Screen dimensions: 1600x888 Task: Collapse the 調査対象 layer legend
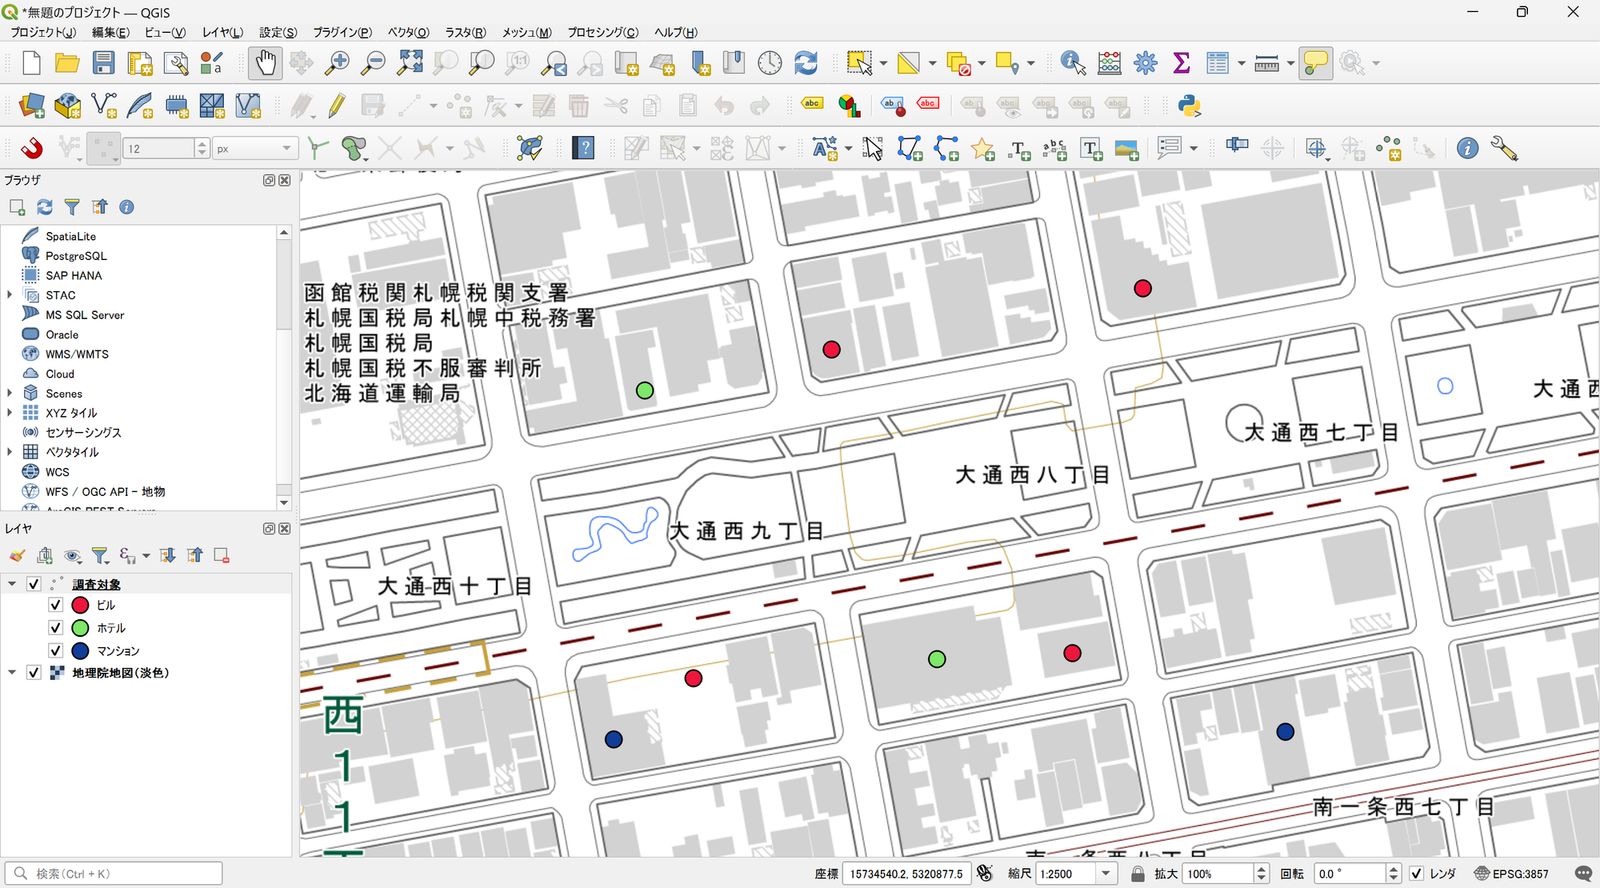pos(12,584)
